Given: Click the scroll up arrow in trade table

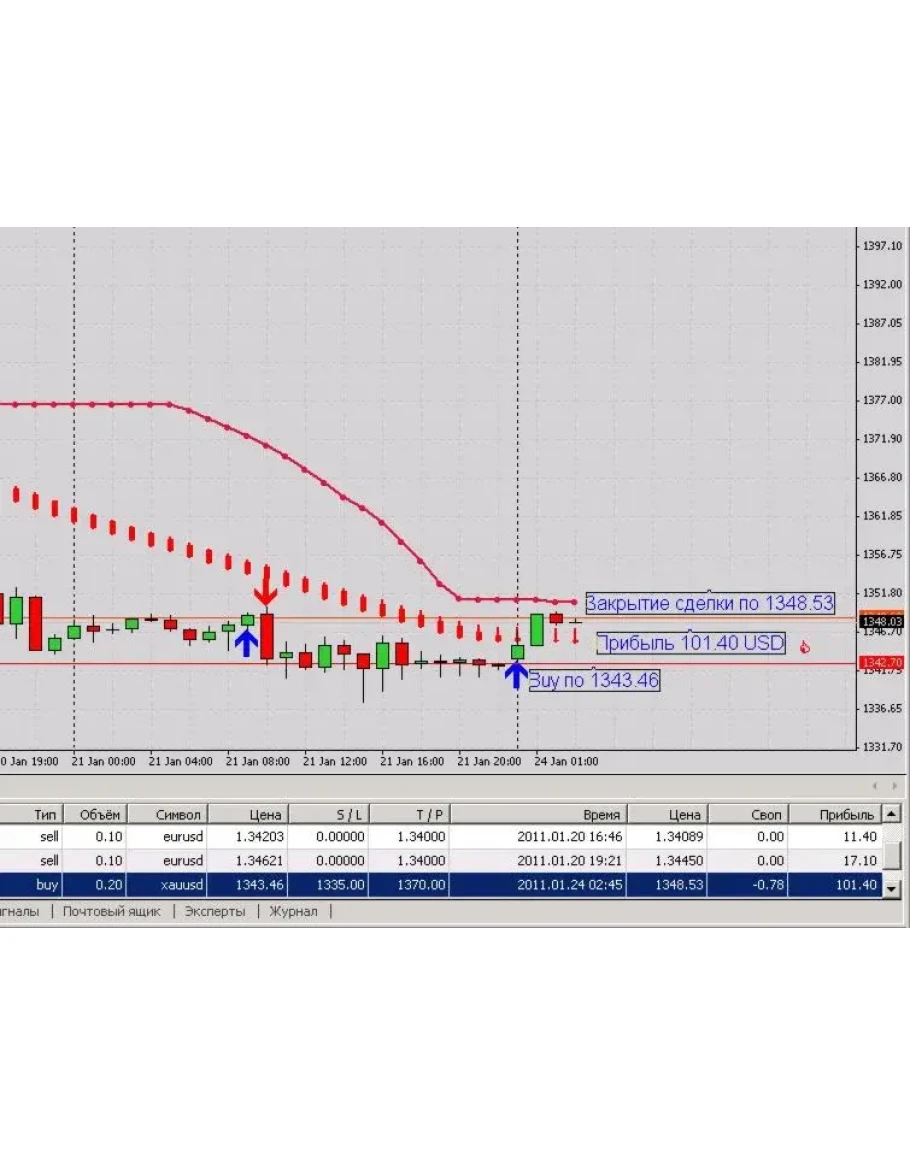Looking at the screenshot, I should tap(891, 814).
